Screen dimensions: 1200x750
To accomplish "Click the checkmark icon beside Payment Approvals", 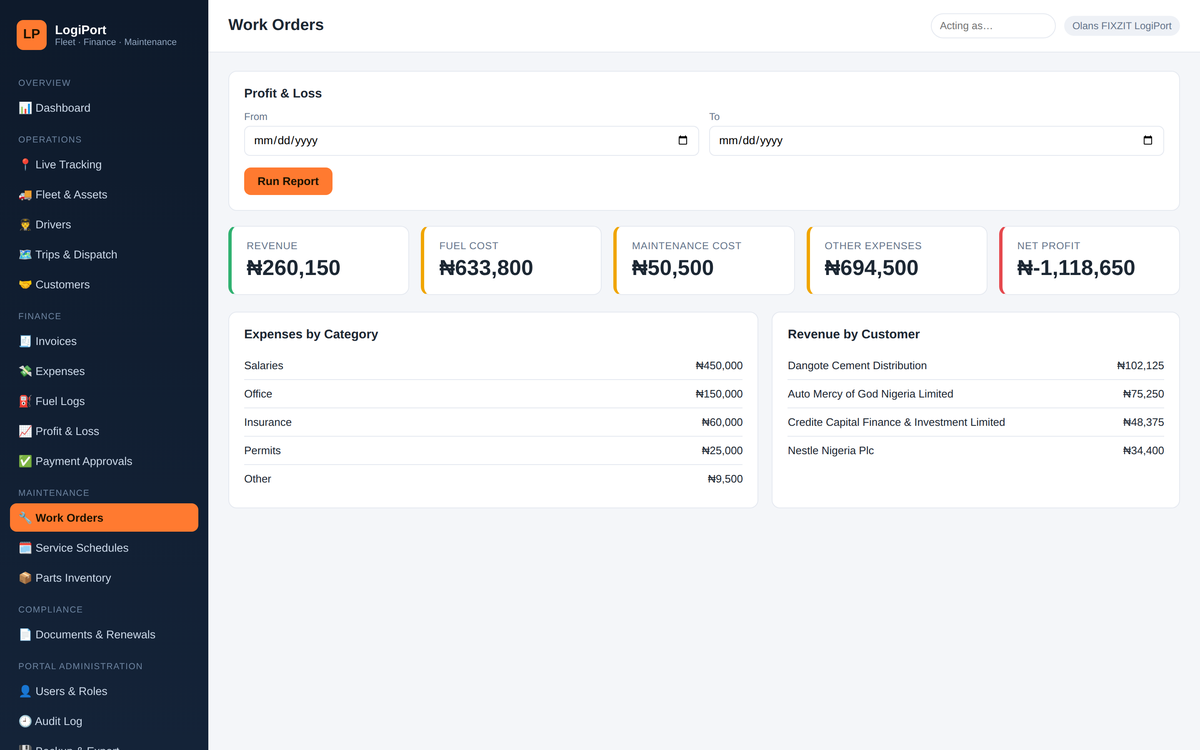I will (25, 462).
